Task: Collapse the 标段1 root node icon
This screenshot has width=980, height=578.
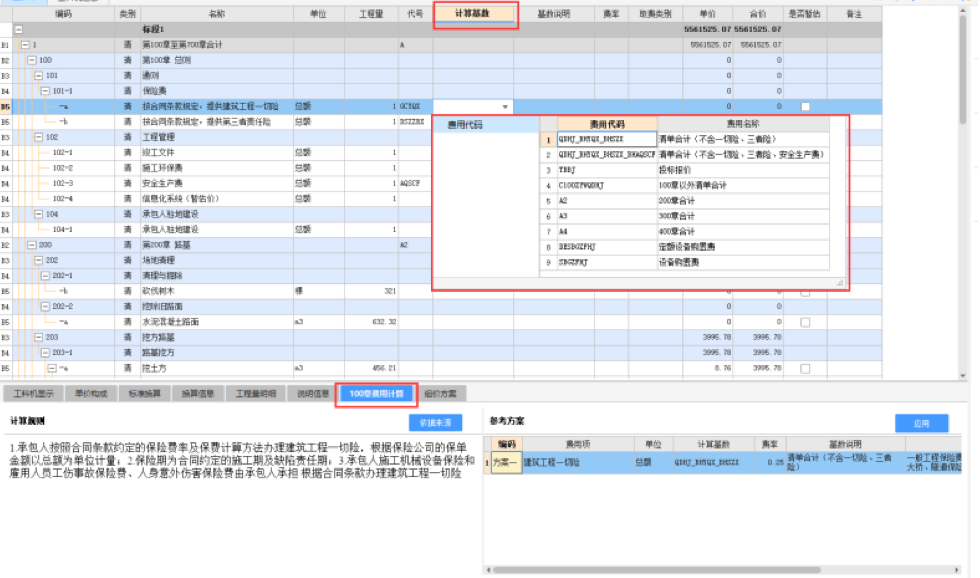Action: 18,31
